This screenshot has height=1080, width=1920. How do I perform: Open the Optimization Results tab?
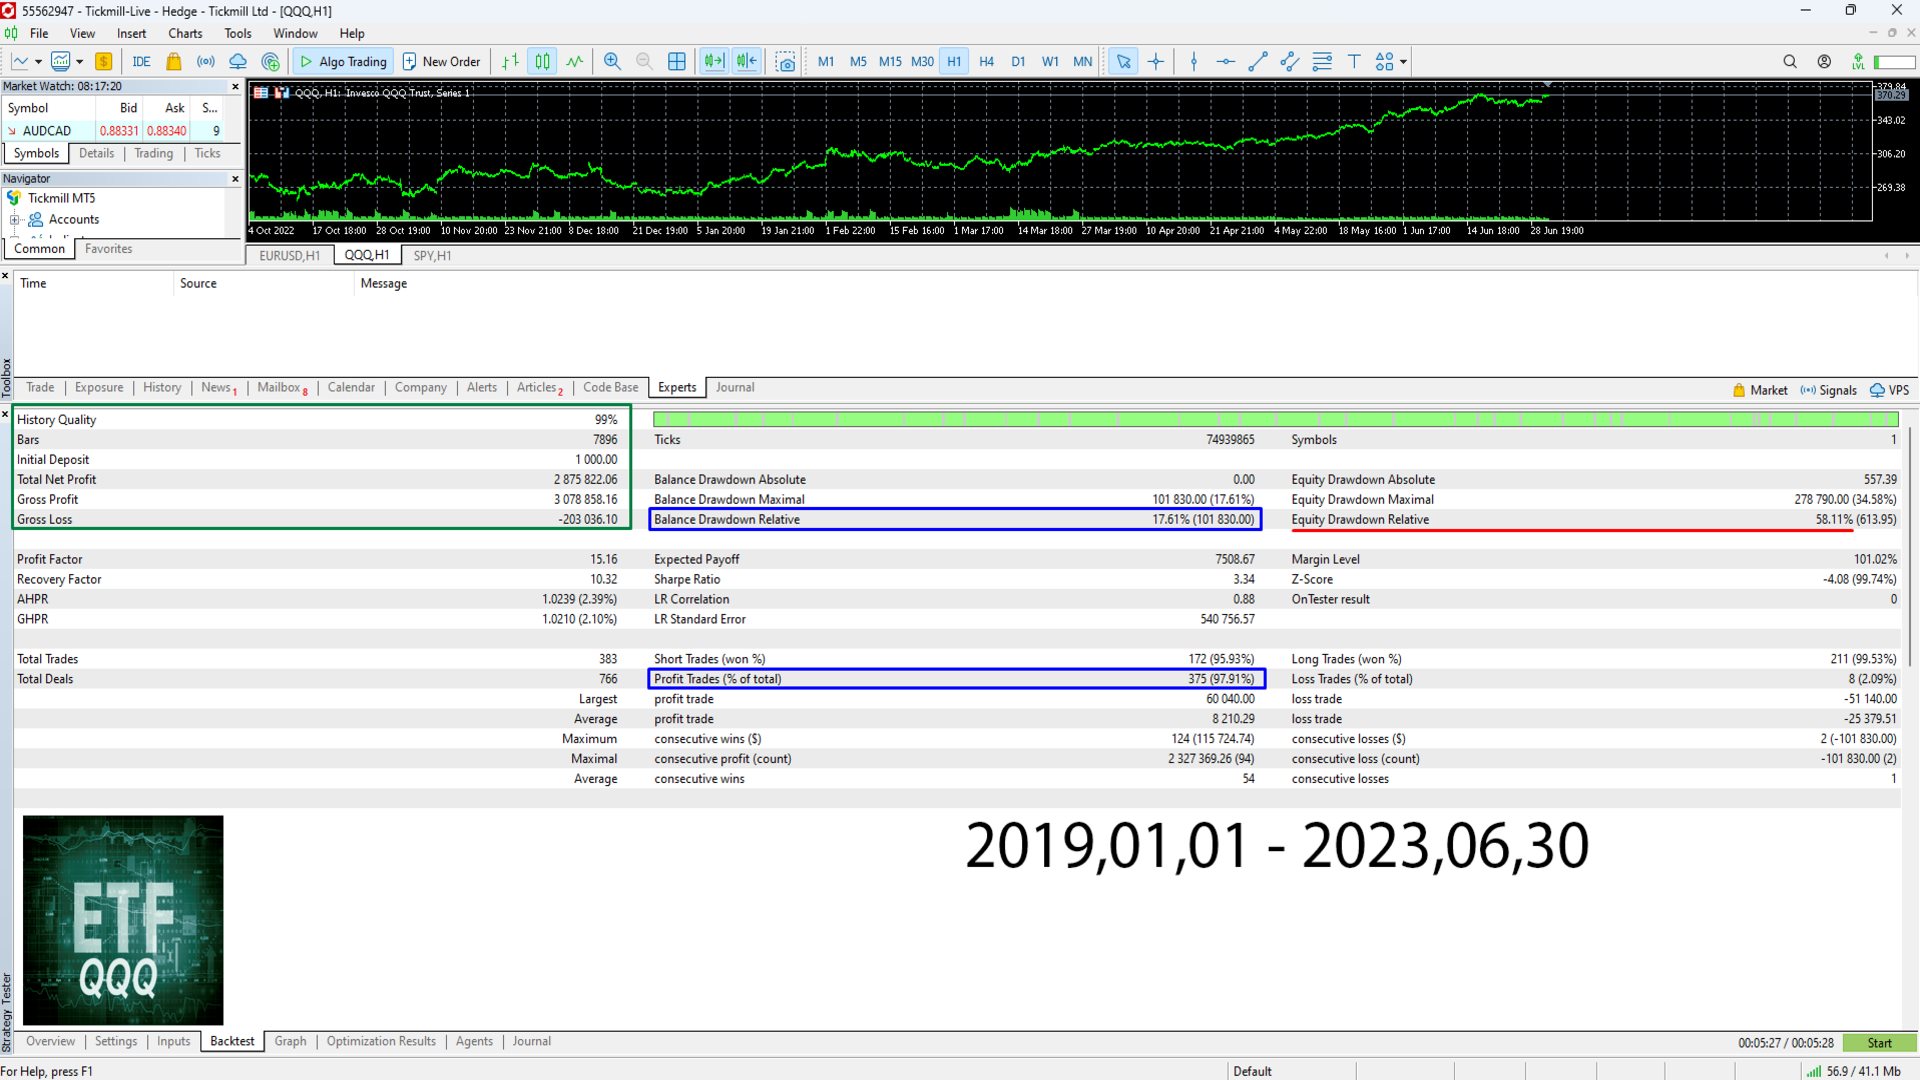coord(381,1041)
